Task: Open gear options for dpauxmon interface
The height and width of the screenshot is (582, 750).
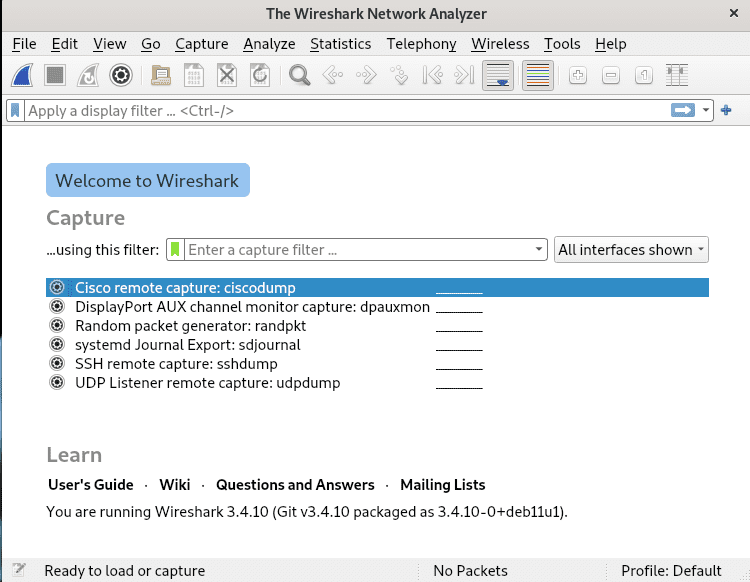Action: [57, 306]
